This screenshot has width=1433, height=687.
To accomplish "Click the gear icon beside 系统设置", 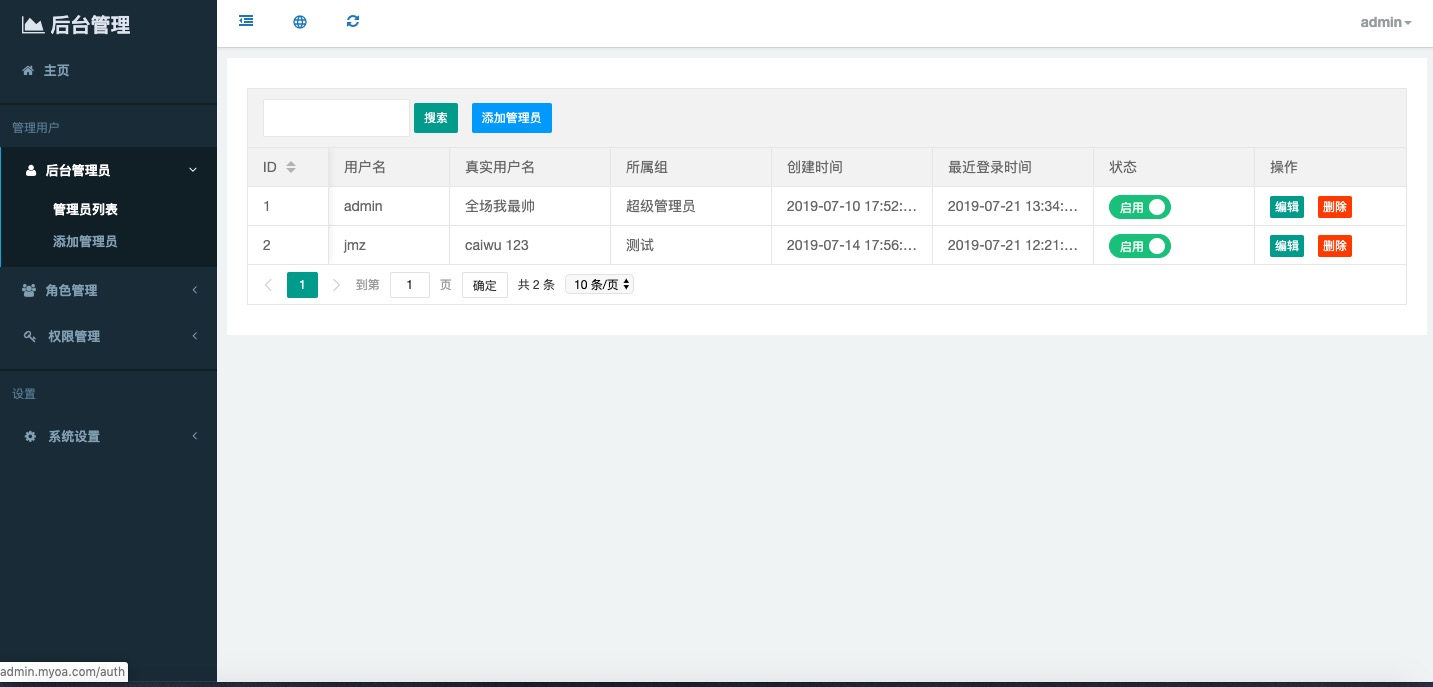I will (30, 436).
